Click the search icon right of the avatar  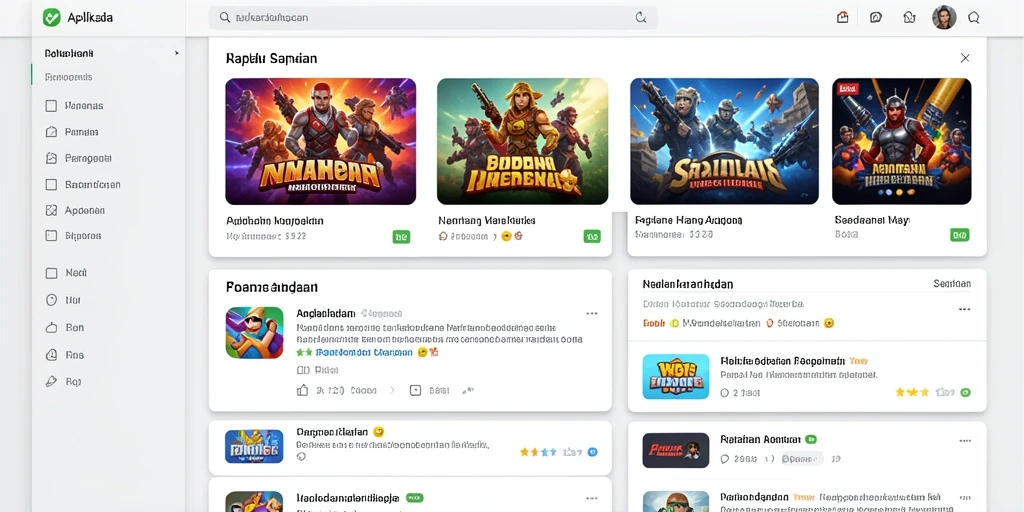point(974,18)
